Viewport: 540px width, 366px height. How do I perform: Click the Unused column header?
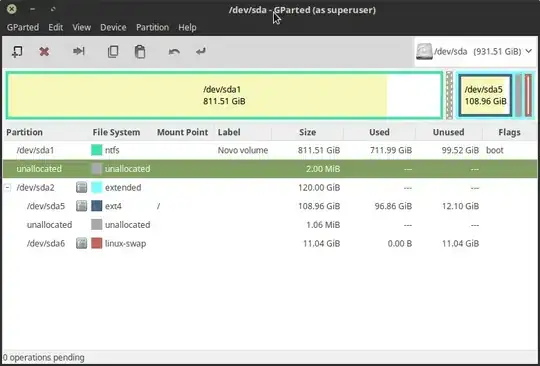pyautogui.click(x=448, y=132)
